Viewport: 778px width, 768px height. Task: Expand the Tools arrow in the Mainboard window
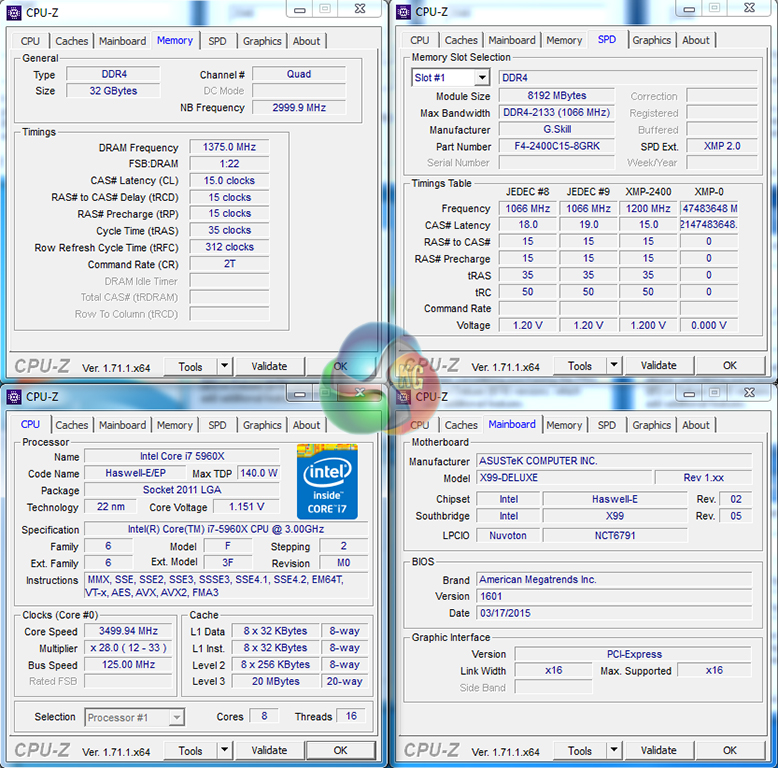pos(614,750)
